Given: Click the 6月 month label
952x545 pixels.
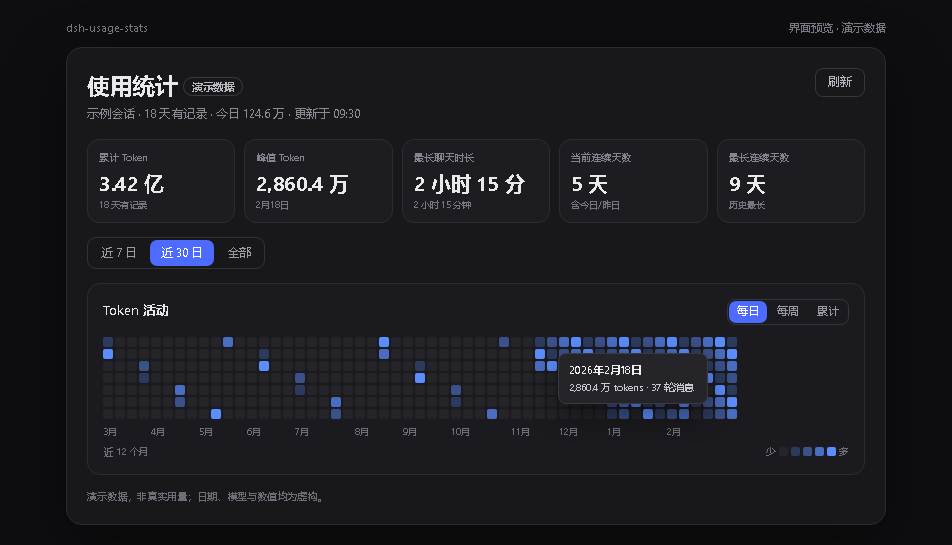Looking at the screenshot, I should click(254, 432).
